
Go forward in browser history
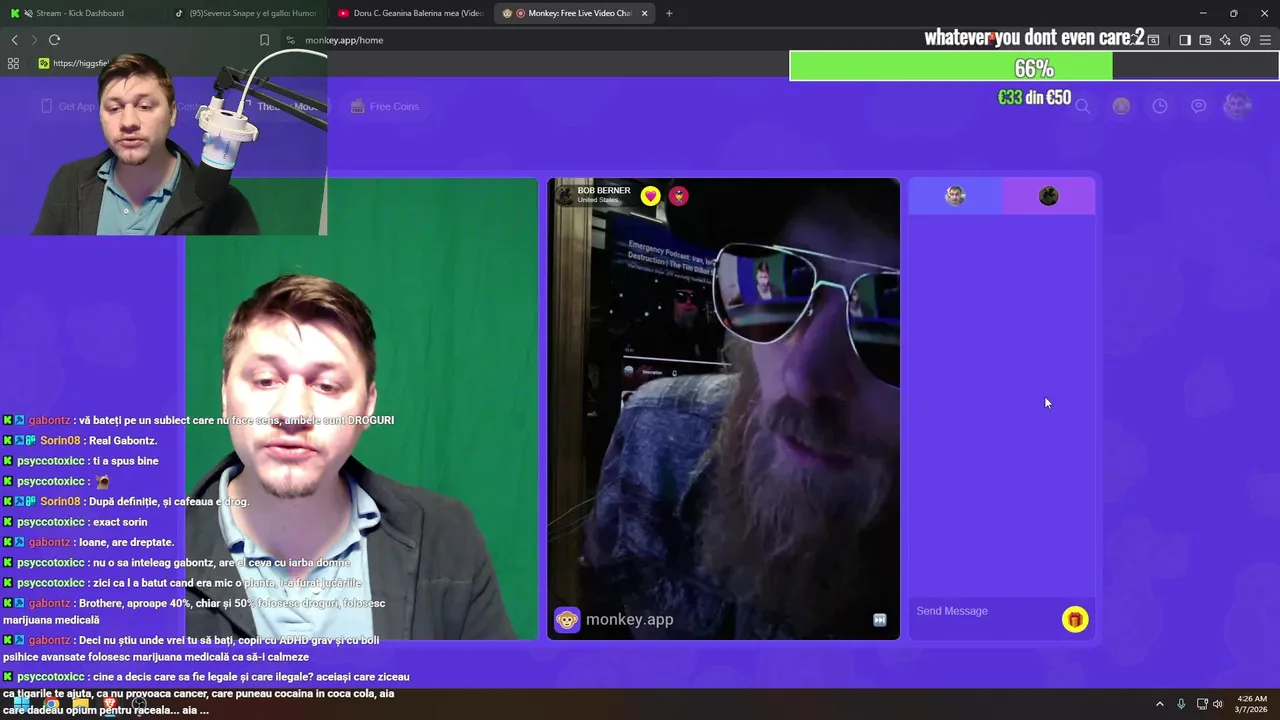34,40
